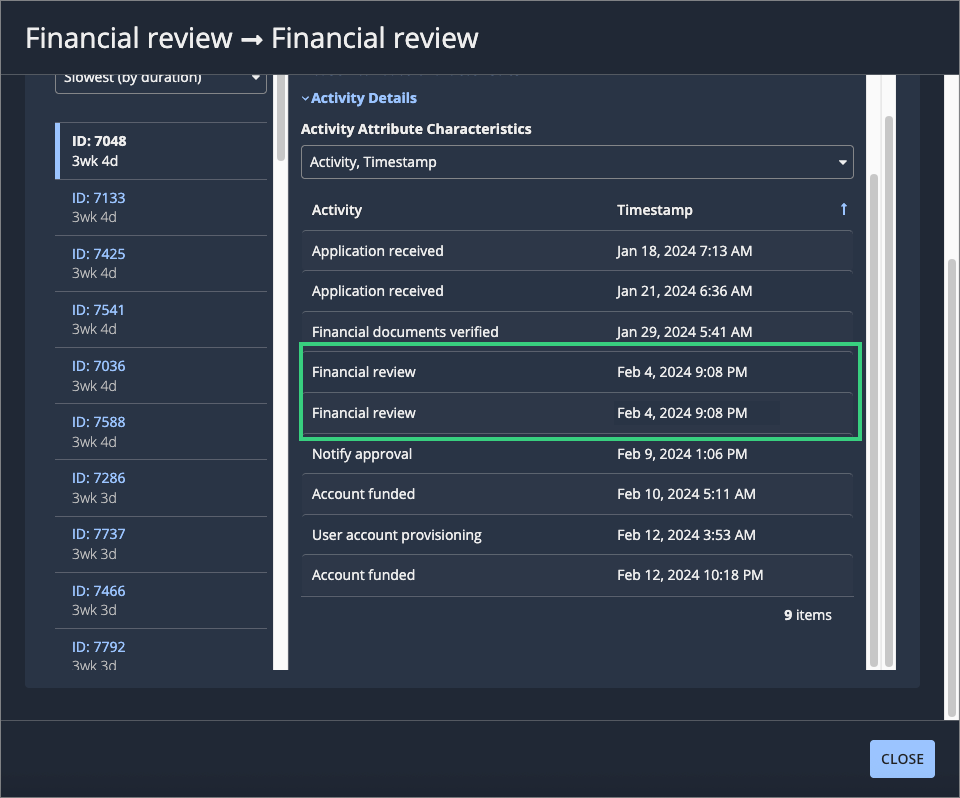The width and height of the screenshot is (960, 798).
Task: Click timestamp Feb 9, 2024 1:06 PM
Action: (x=682, y=454)
